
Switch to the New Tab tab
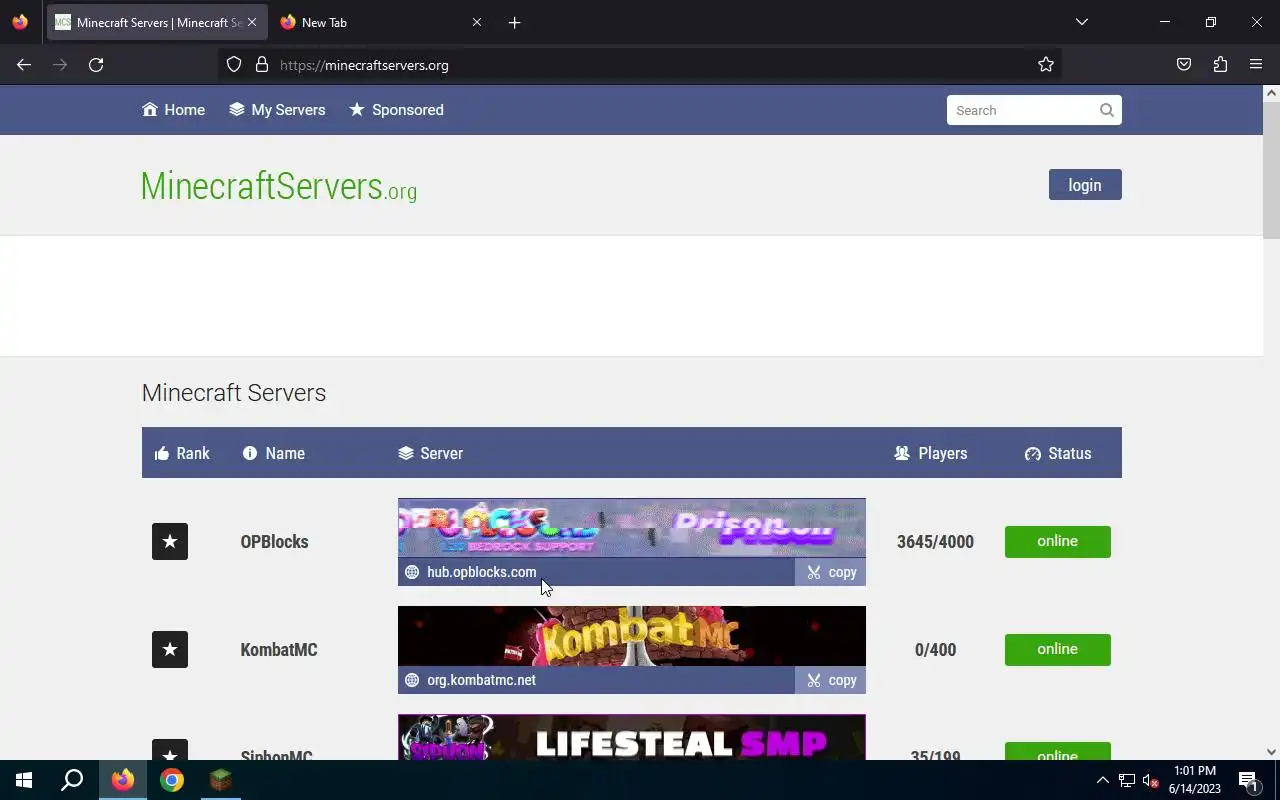pos(382,22)
